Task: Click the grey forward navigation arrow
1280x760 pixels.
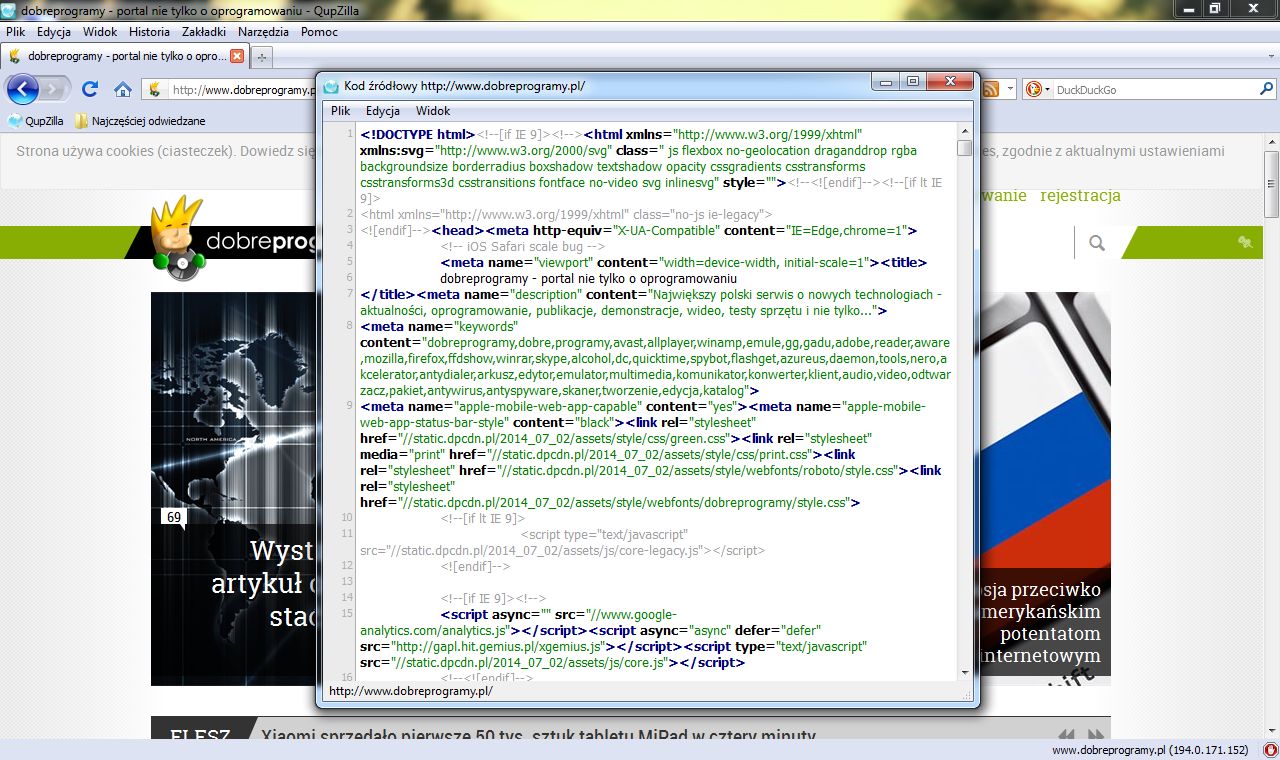Action: (55, 90)
